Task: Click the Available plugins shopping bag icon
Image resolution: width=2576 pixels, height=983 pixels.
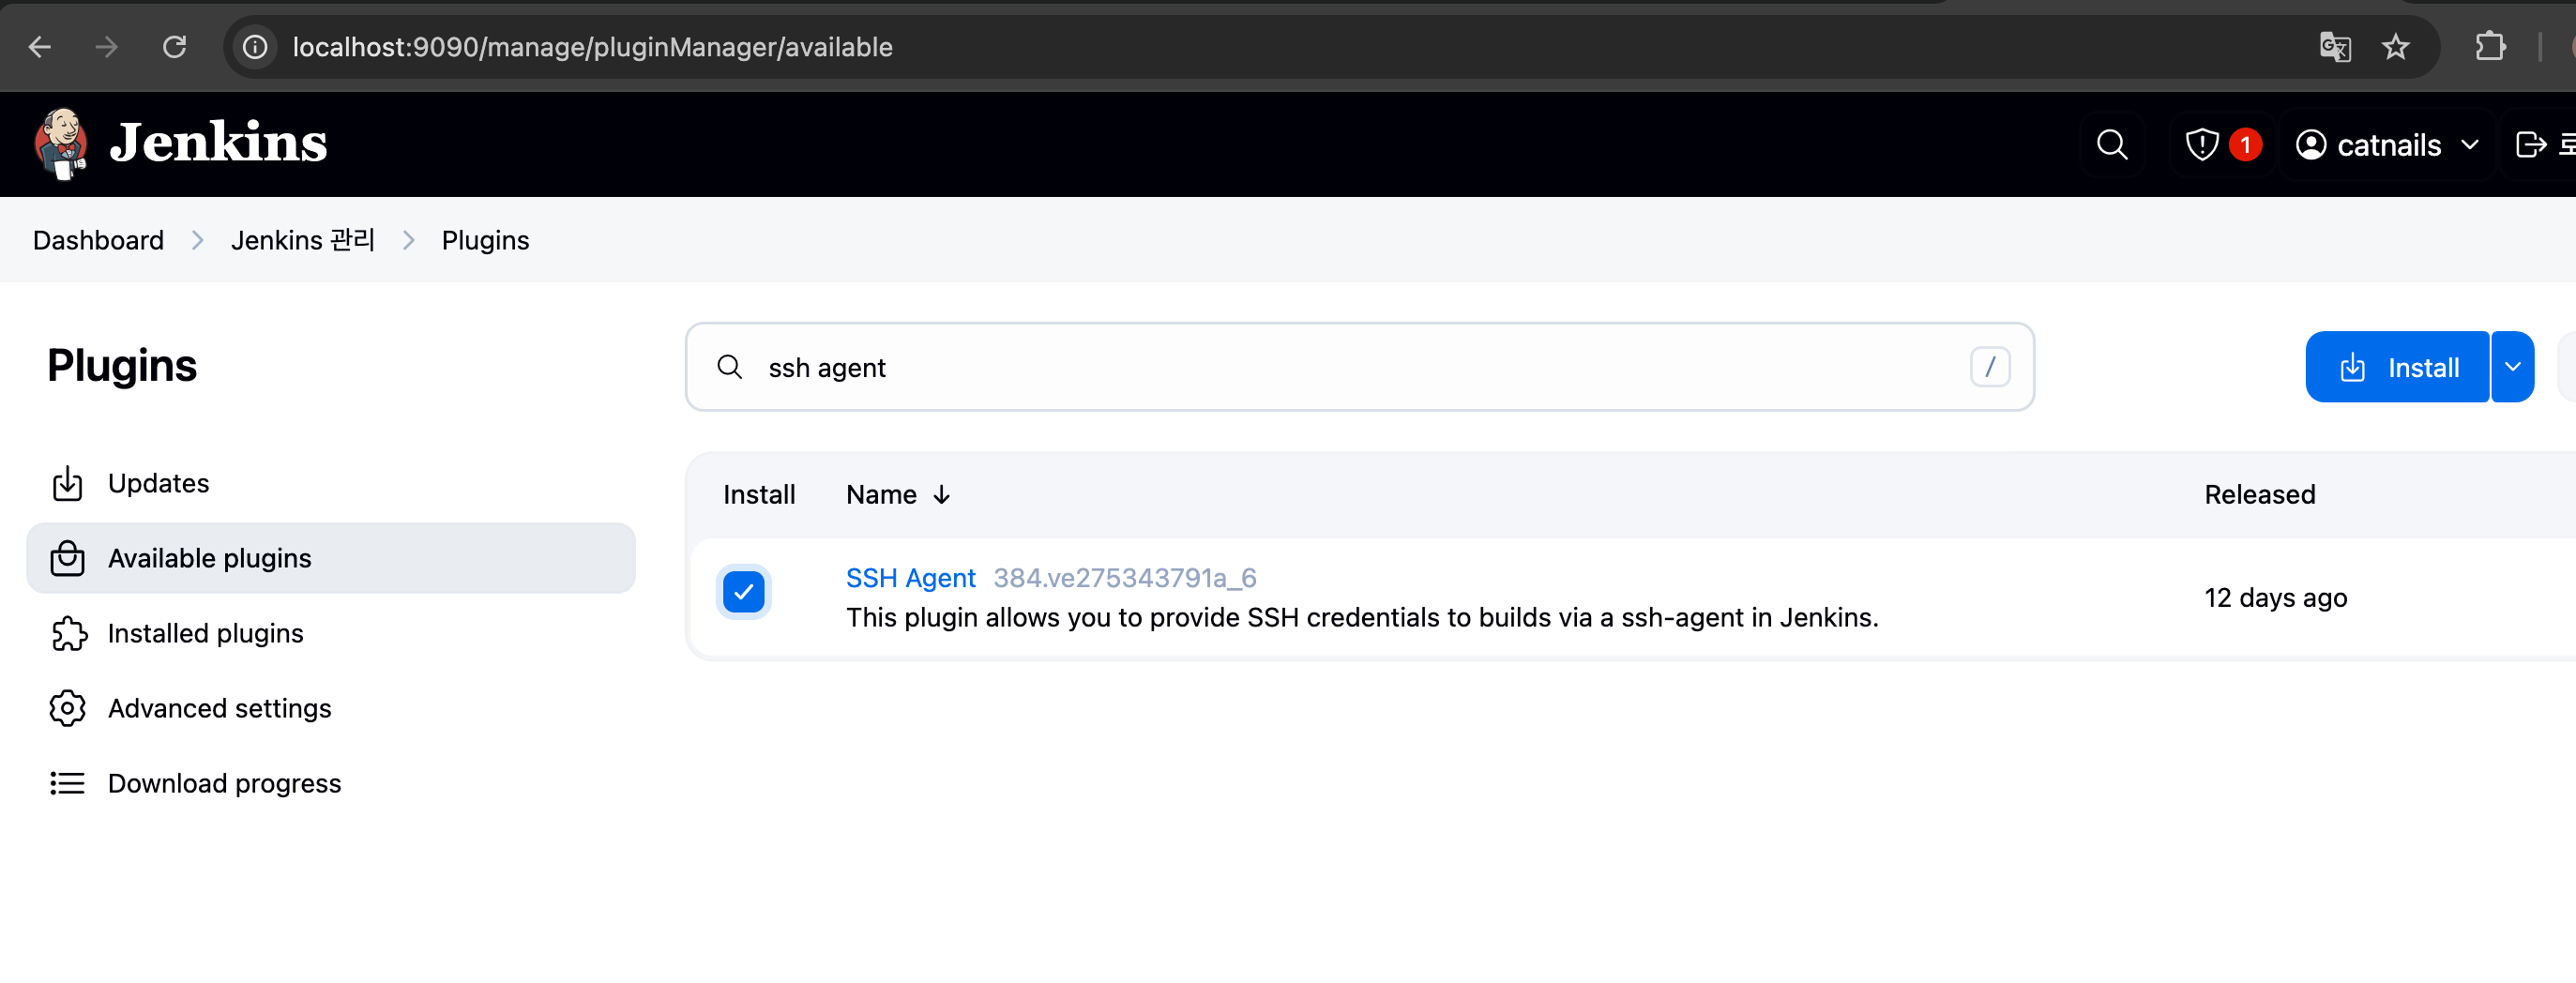Action: [67, 558]
